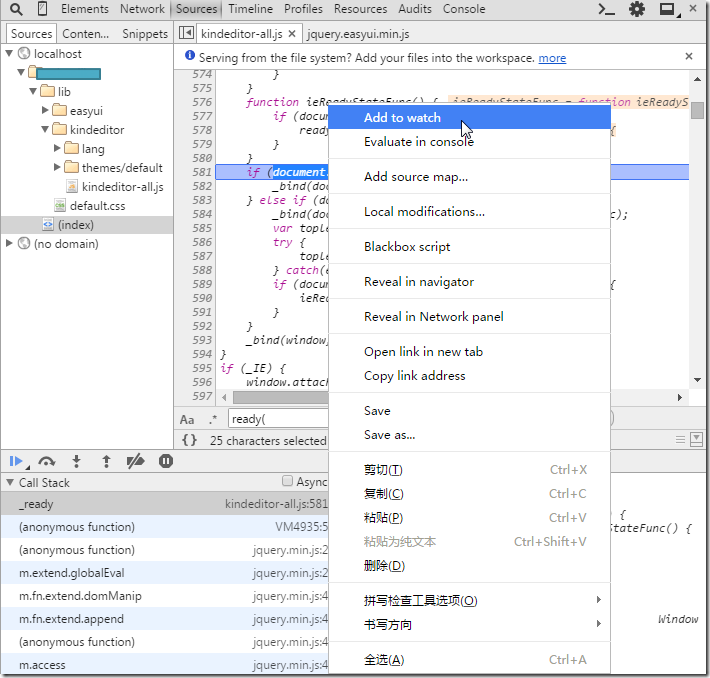Viewport: 710px width, 678px height.
Task: Choose Evaluate in console
Action: pyautogui.click(x=470, y=142)
